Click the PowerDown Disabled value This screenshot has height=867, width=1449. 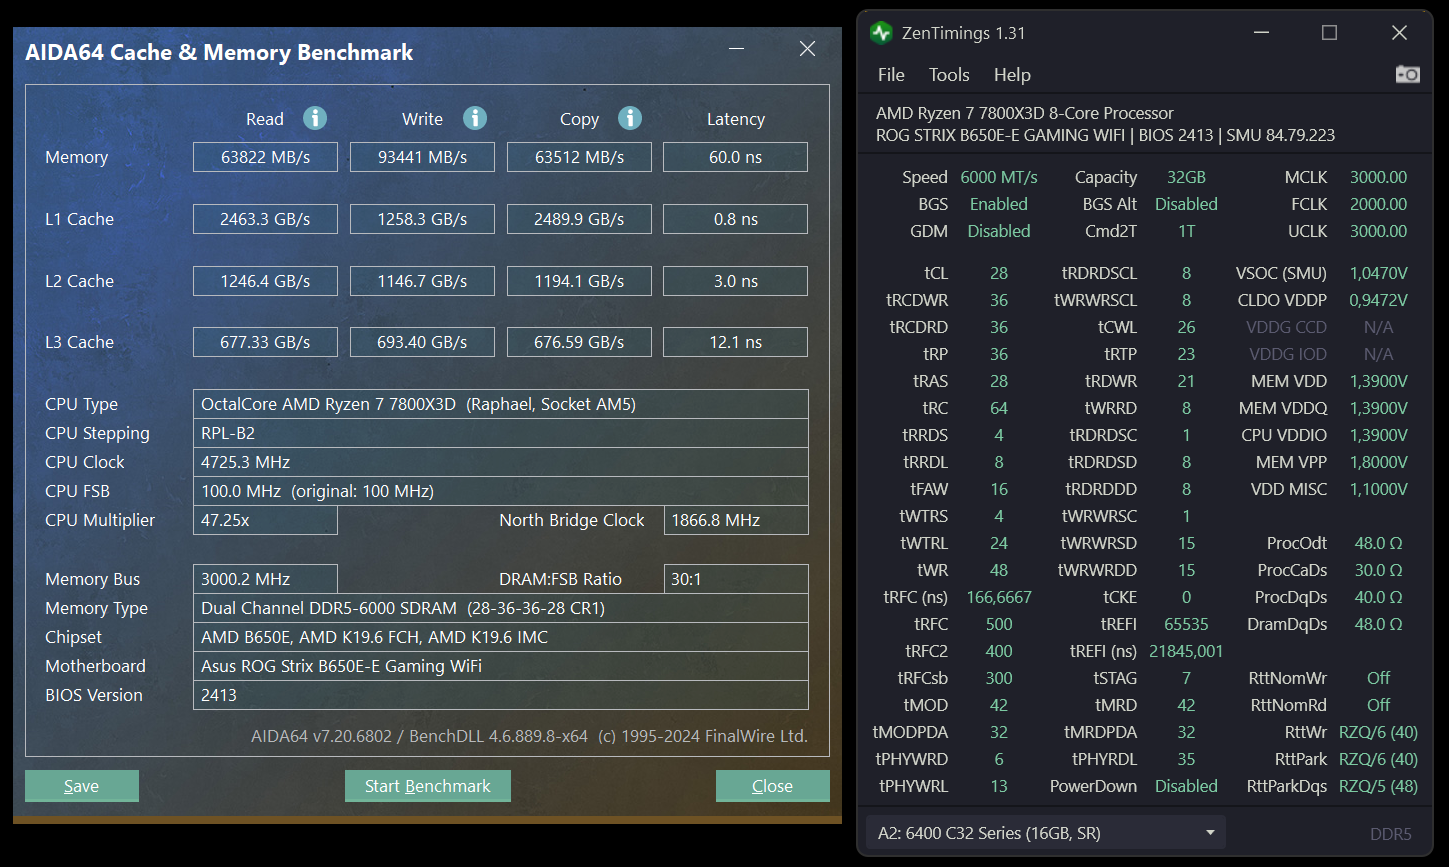pos(1186,786)
